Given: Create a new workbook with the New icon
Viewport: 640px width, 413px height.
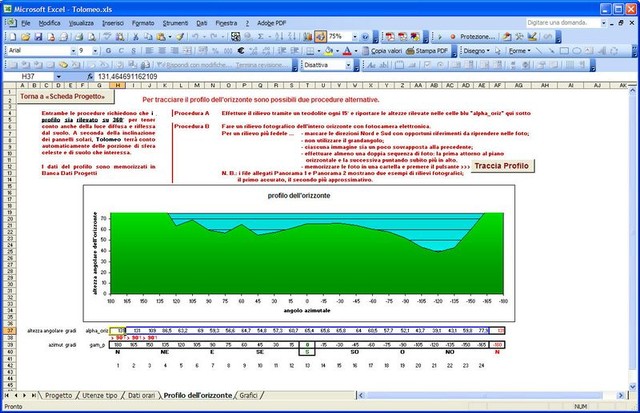Looking at the screenshot, I should 12,37.
